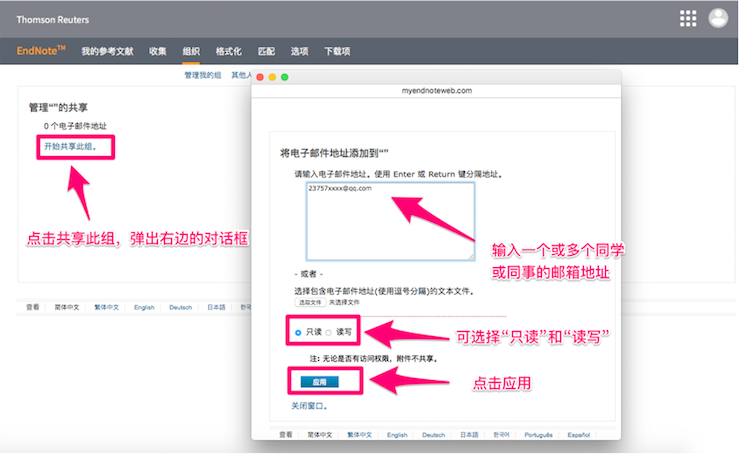The height and width of the screenshot is (454, 740).
Task: Click the 关闭窗口 link
Action: point(309,406)
